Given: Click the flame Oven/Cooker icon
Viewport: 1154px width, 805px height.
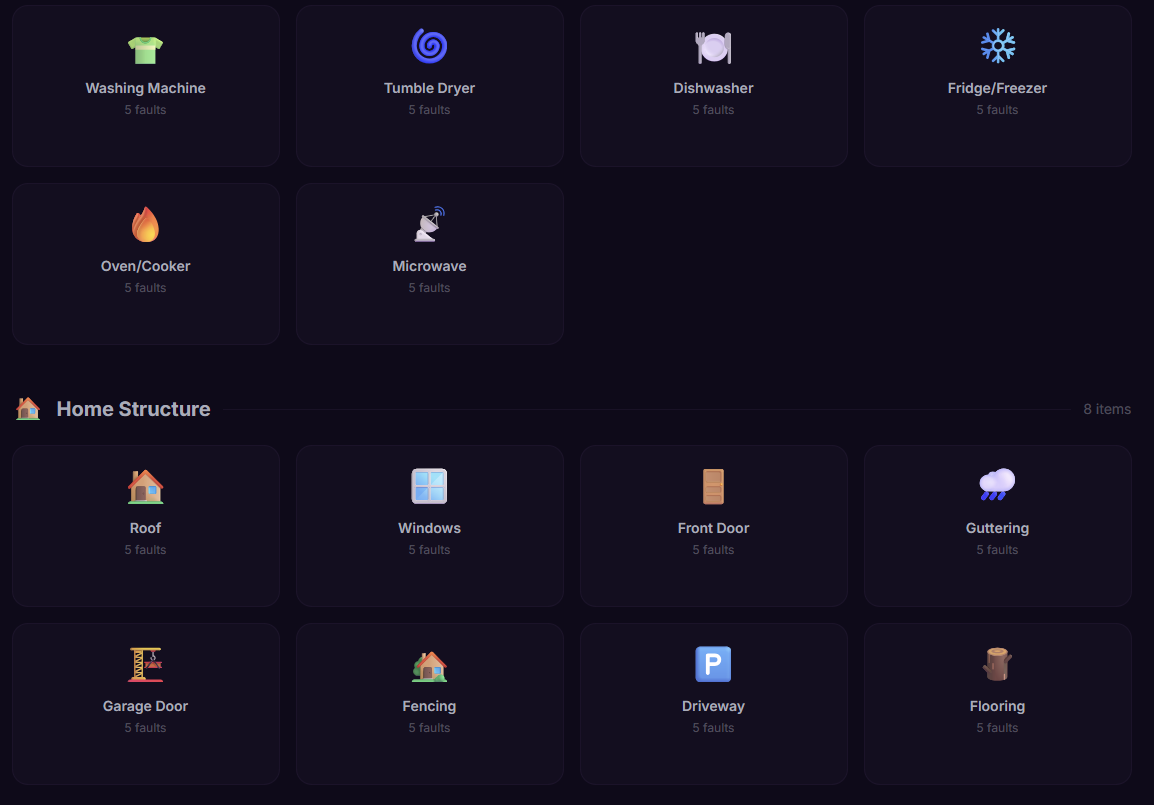Looking at the screenshot, I should point(145,224).
